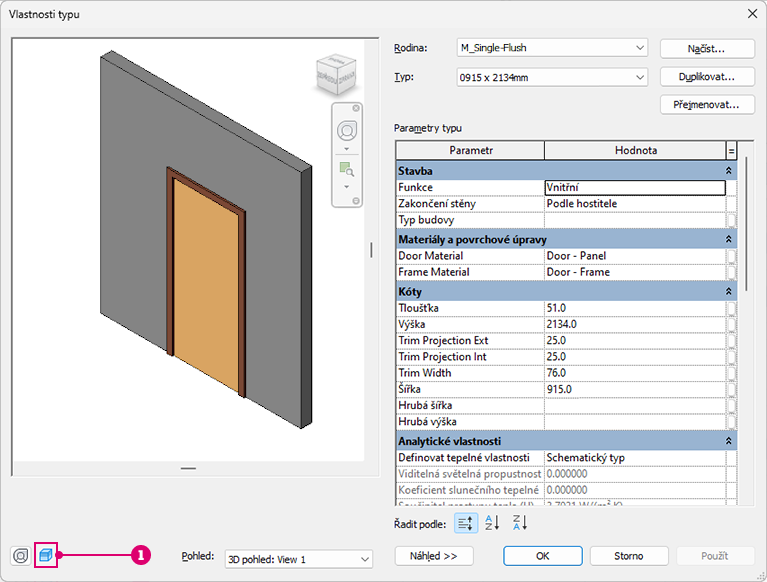Click the Definovat tepelné vlastnosti value
This screenshot has height=582, width=767.
635,458
